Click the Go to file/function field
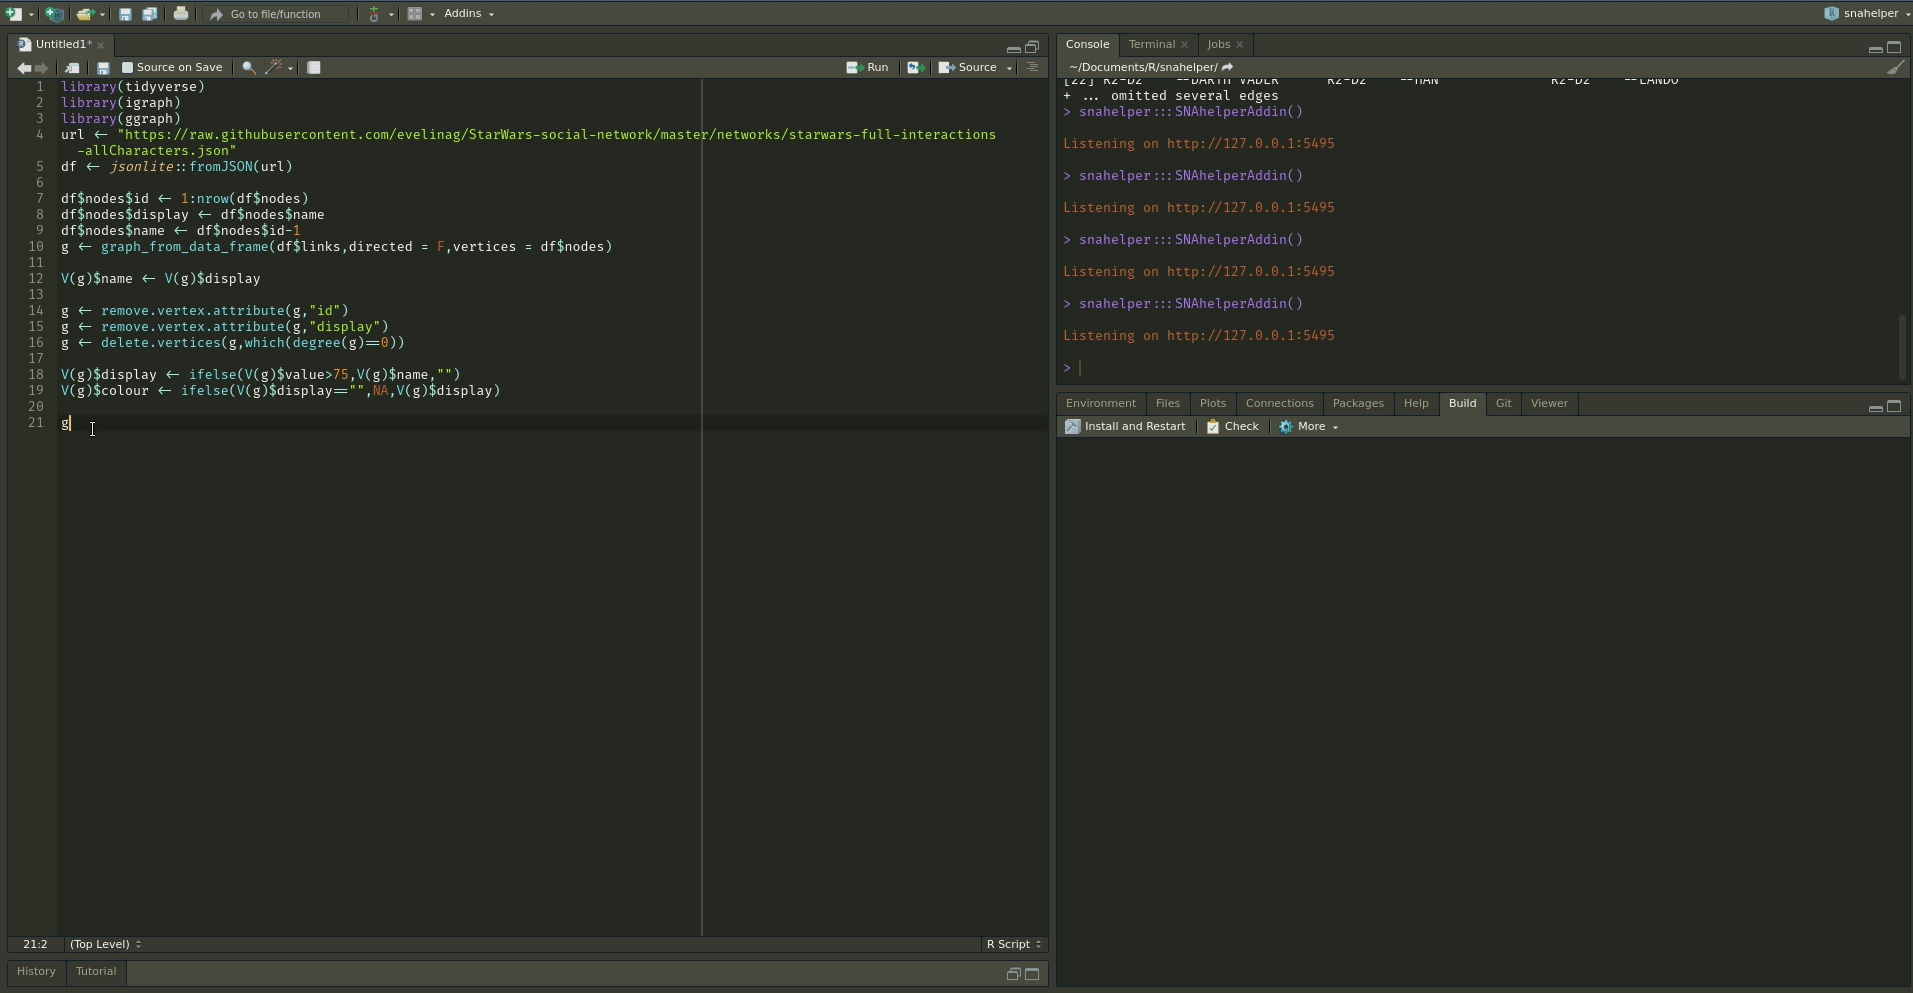This screenshot has height=993, width=1913. pyautogui.click(x=276, y=14)
